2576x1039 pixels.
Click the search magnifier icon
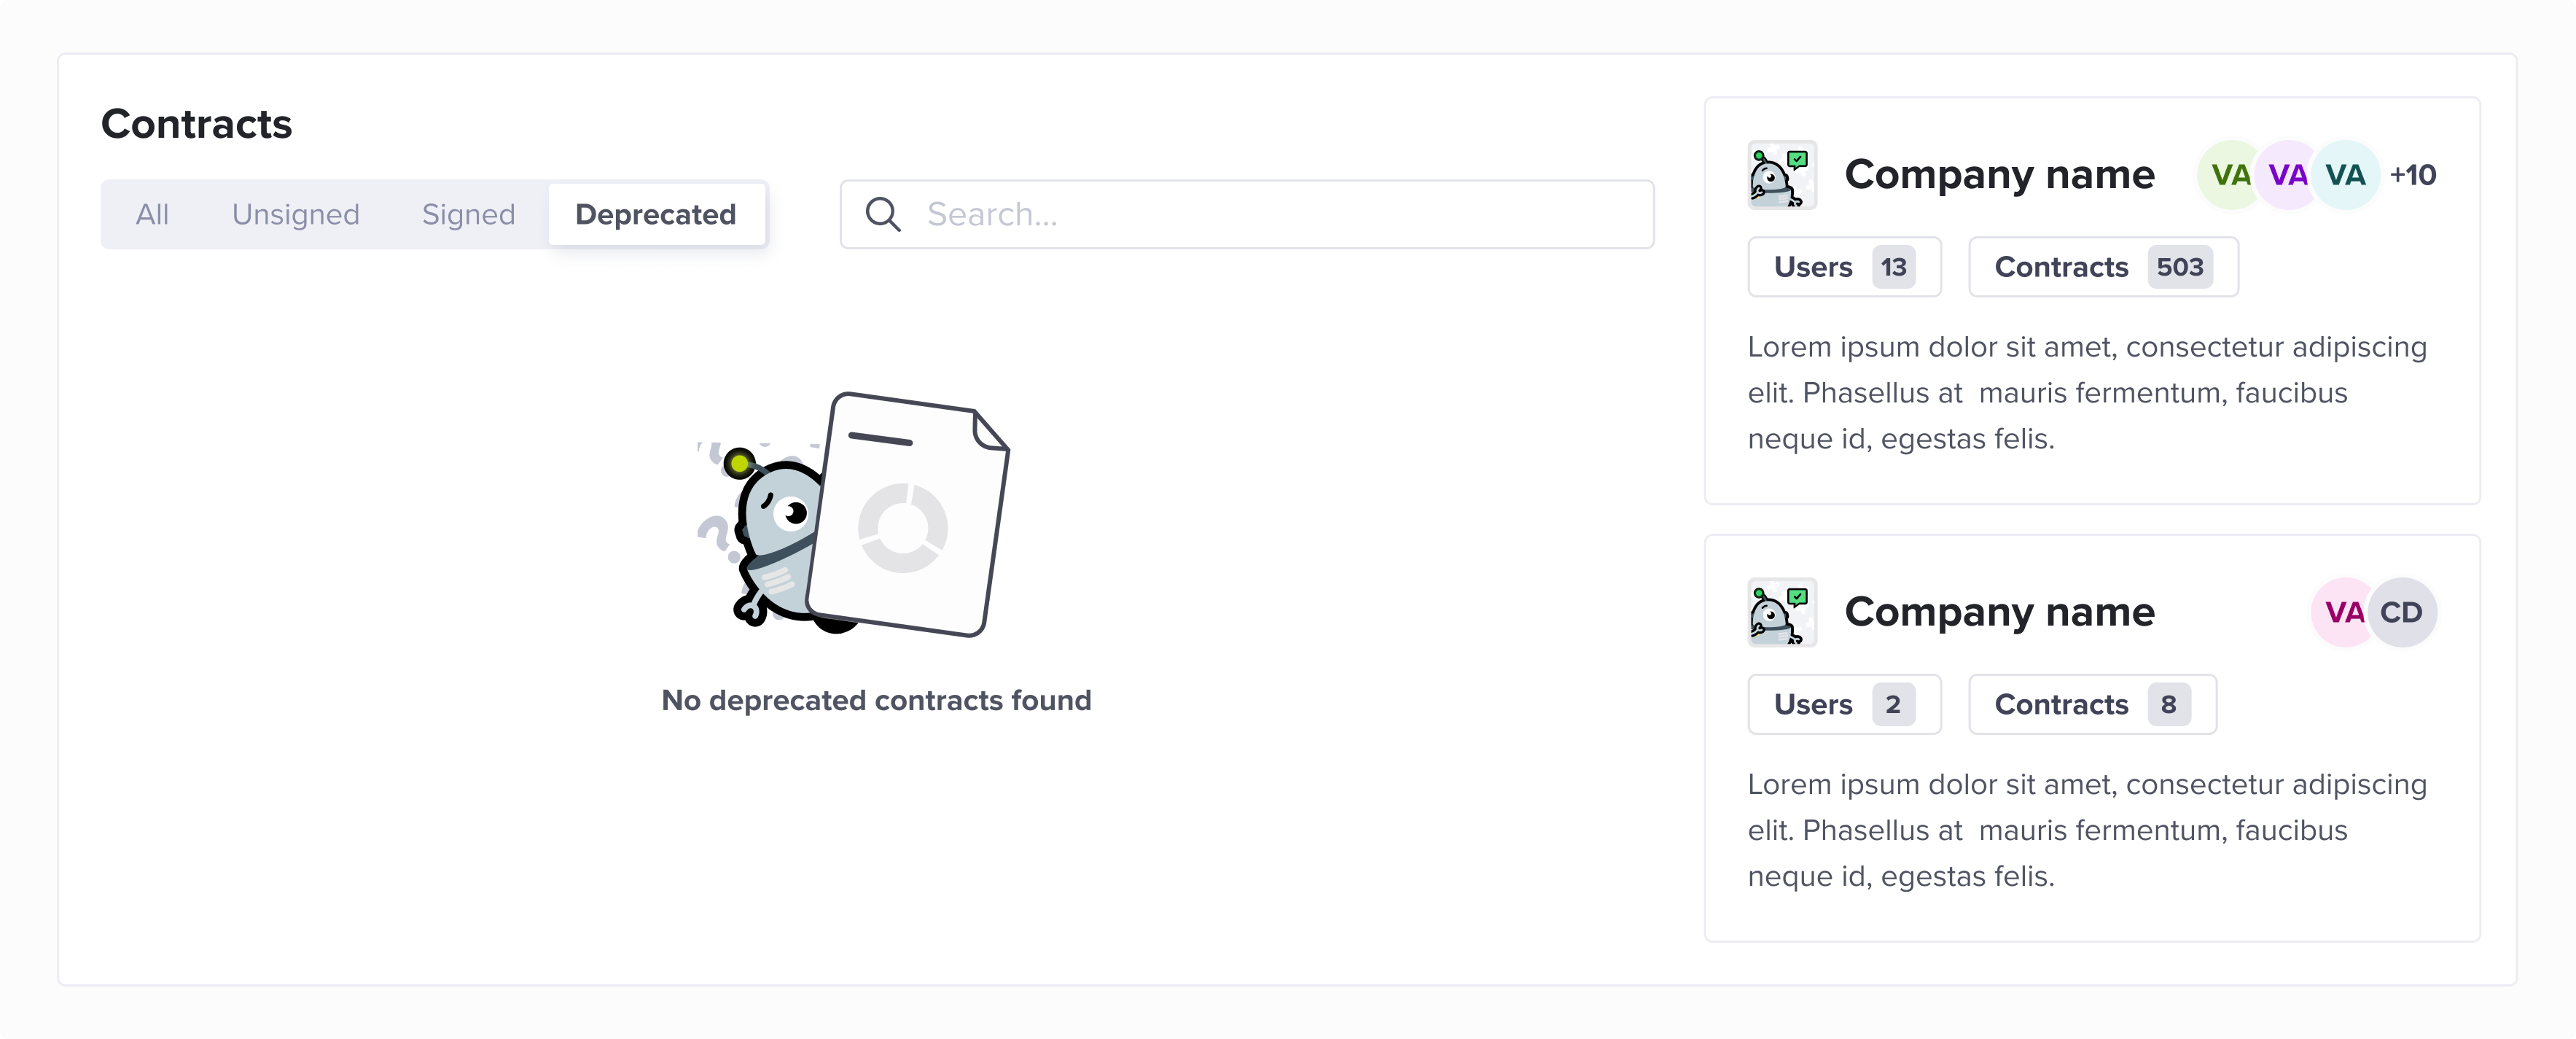pos(882,214)
